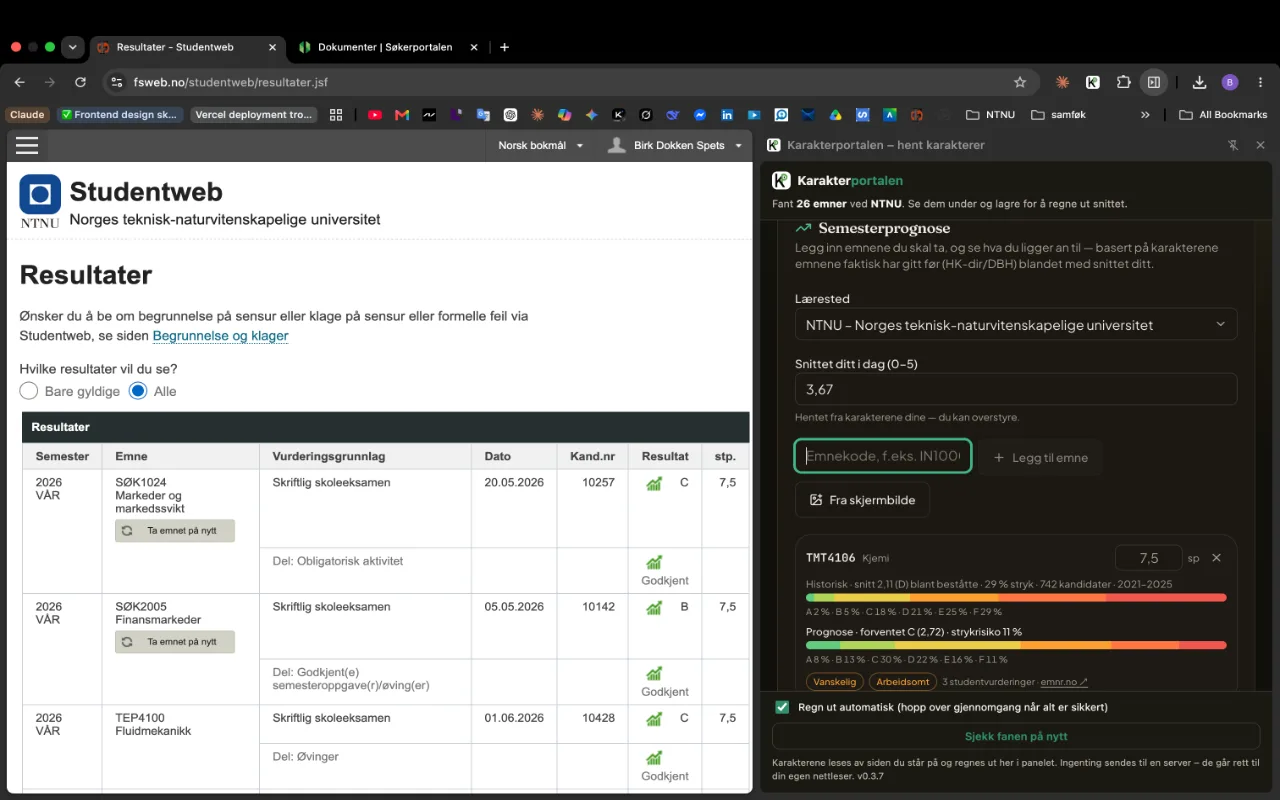This screenshot has width=1280, height=800.
Task: Select the Bare gyldige radio button
Action: pos(29,391)
